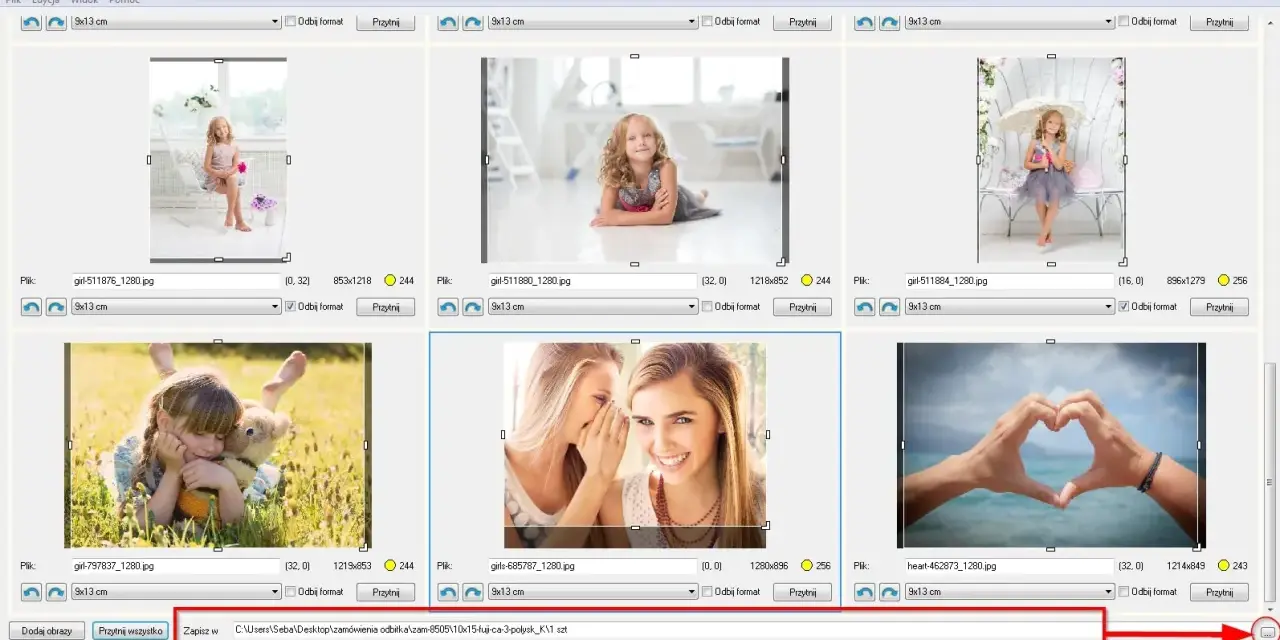Rotate heart-462873_1280.jpg to the left
The height and width of the screenshot is (640, 1280).
tap(865, 592)
